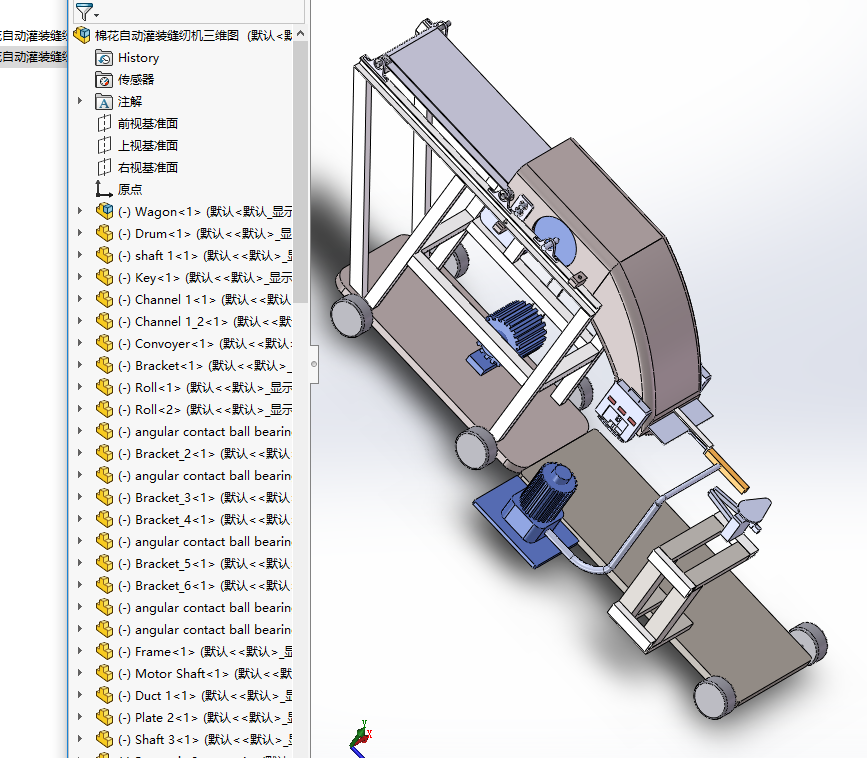Expand the Convoyer<1> component
867x758 pixels.
click(x=80, y=342)
